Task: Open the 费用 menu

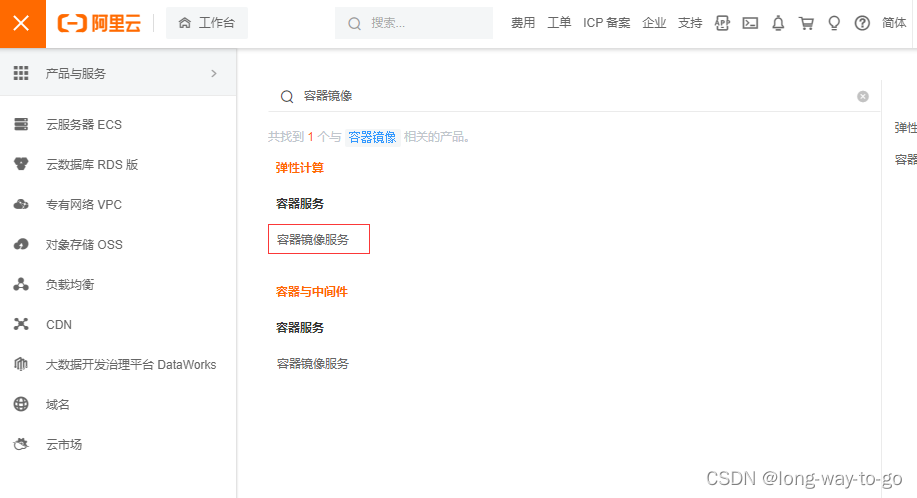Action: pyautogui.click(x=523, y=23)
